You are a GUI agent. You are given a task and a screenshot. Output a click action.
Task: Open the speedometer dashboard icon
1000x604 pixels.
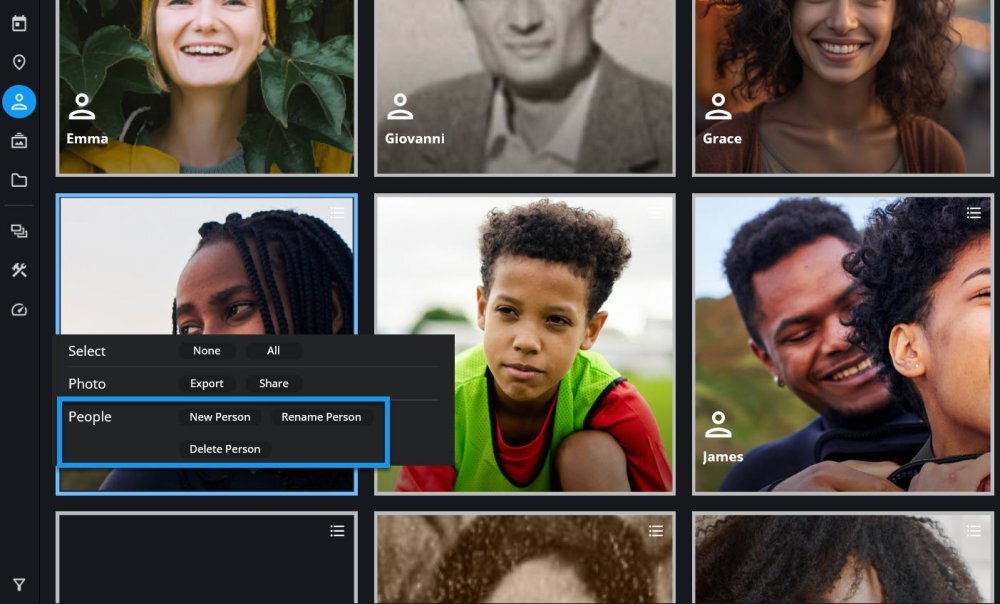19,310
